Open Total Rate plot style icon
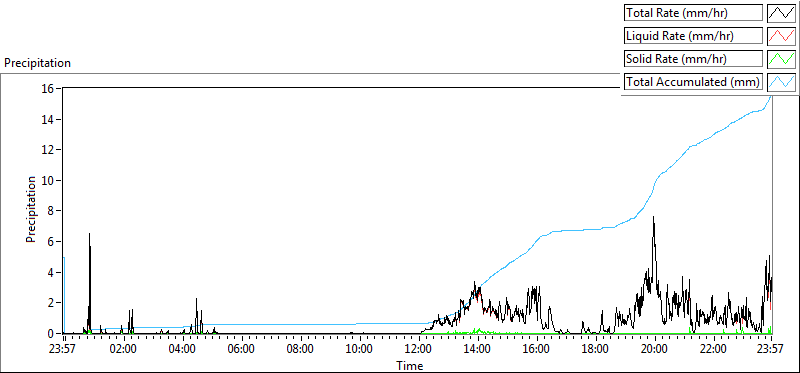Image resolution: width=800 pixels, height=373 pixels. pos(781,13)
